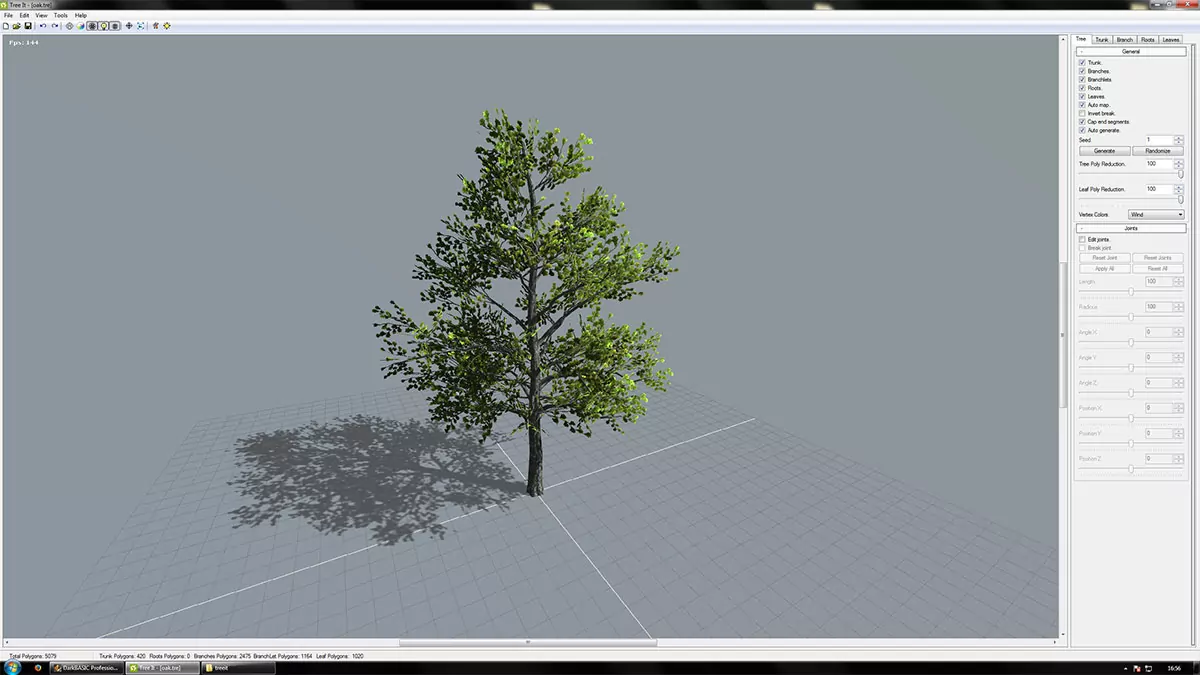Click the four-arrow move icon
1200x675 pixels.
(x=129, y=26)
